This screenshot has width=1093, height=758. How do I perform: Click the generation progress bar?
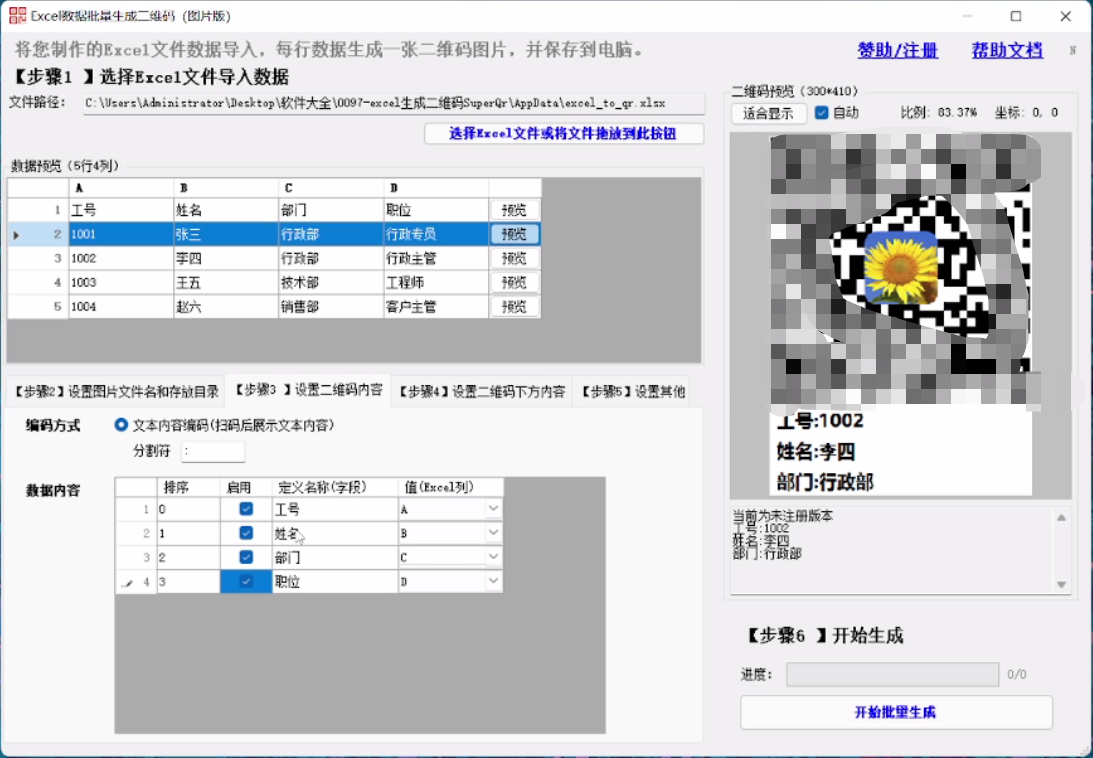click(x=892, y=675)
